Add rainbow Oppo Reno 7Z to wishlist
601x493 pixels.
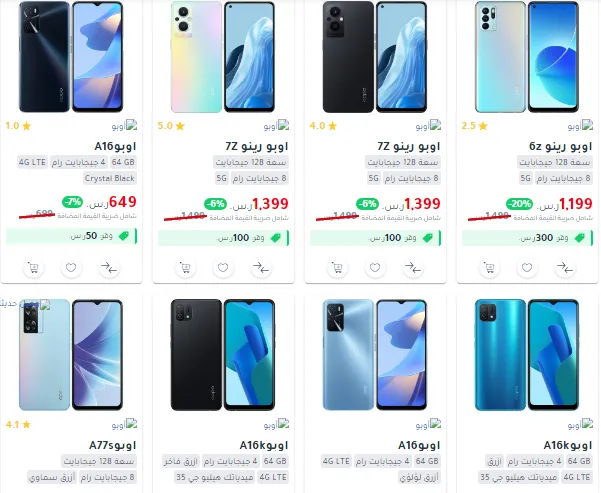[x=223, y=268]
